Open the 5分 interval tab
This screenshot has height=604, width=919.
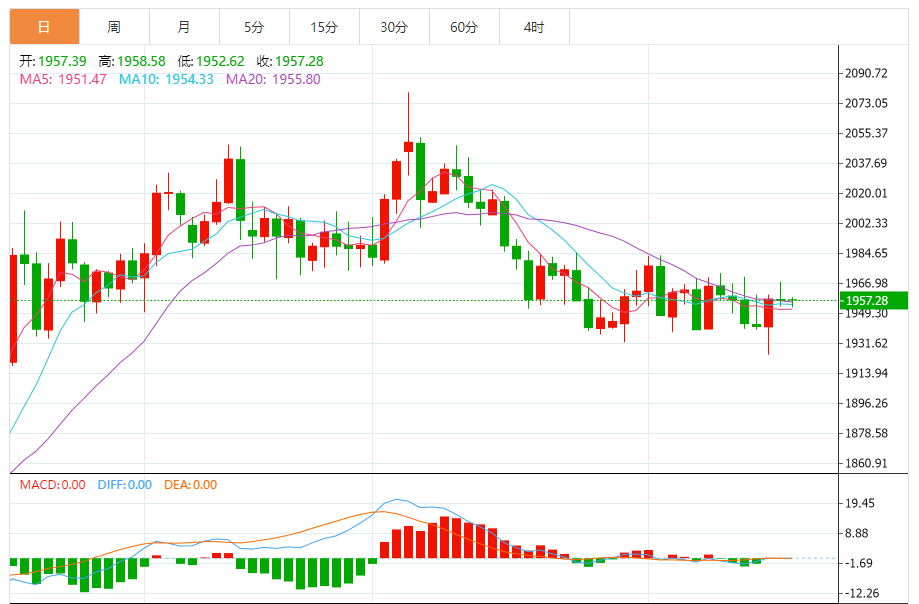point(254,27)
